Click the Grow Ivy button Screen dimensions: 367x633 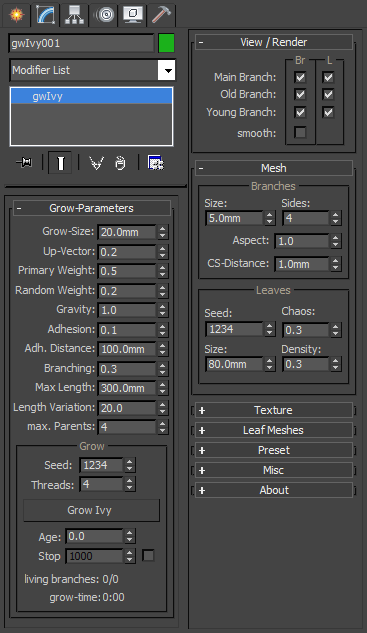coord(91,510)
